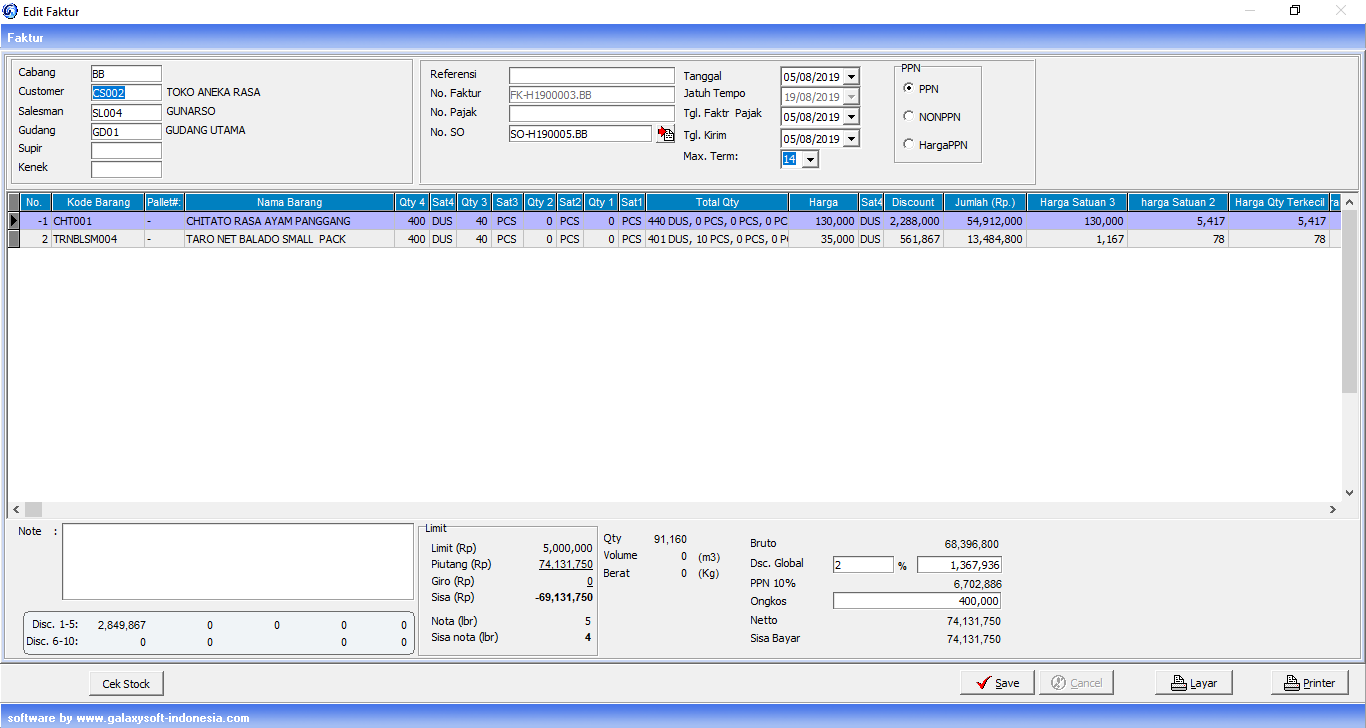
Task: Click the SO lookup icon beside No. SO
Action: pyautogui.click(x=666, y=134)
